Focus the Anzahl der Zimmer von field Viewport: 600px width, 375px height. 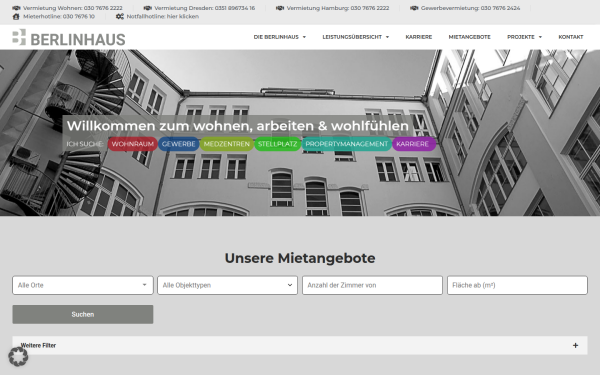372,285
